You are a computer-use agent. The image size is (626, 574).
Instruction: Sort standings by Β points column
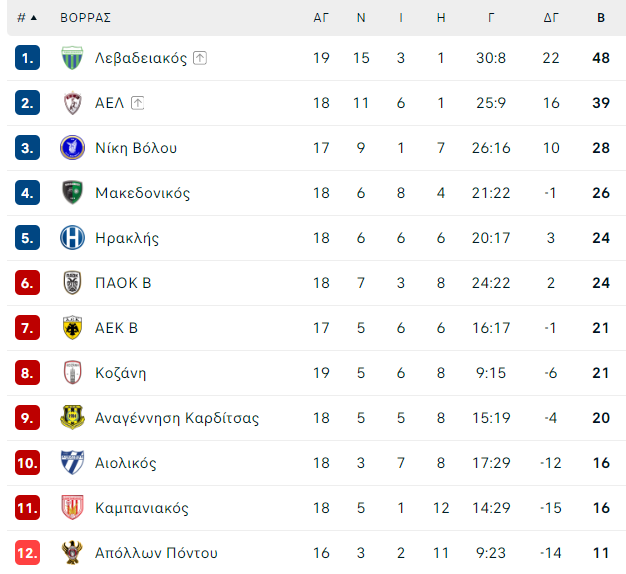pos(601,18)
